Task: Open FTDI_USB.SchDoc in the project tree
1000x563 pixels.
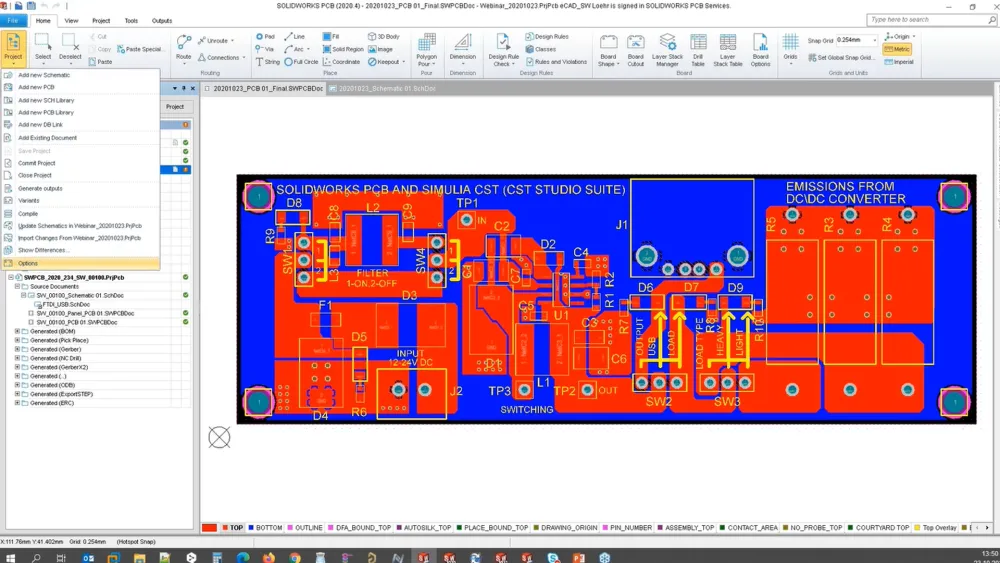Action: click(x=66, y=304)
